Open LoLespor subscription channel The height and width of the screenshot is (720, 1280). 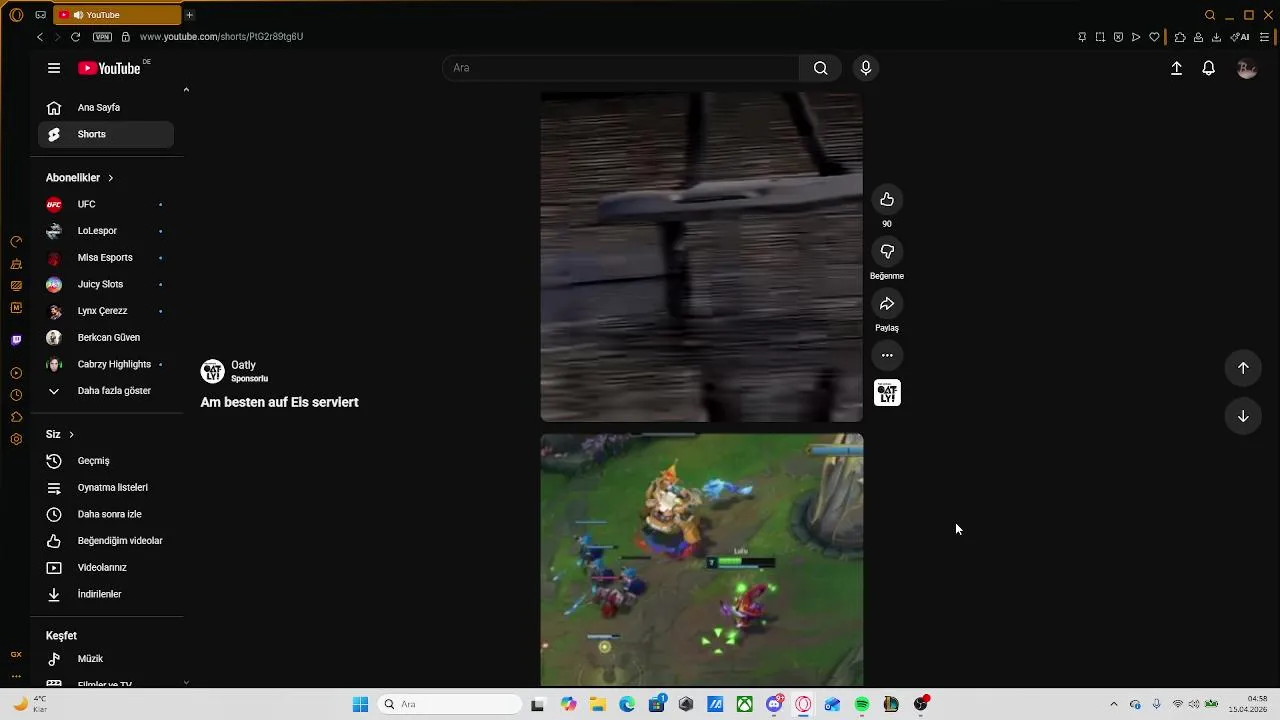(106, 231)
